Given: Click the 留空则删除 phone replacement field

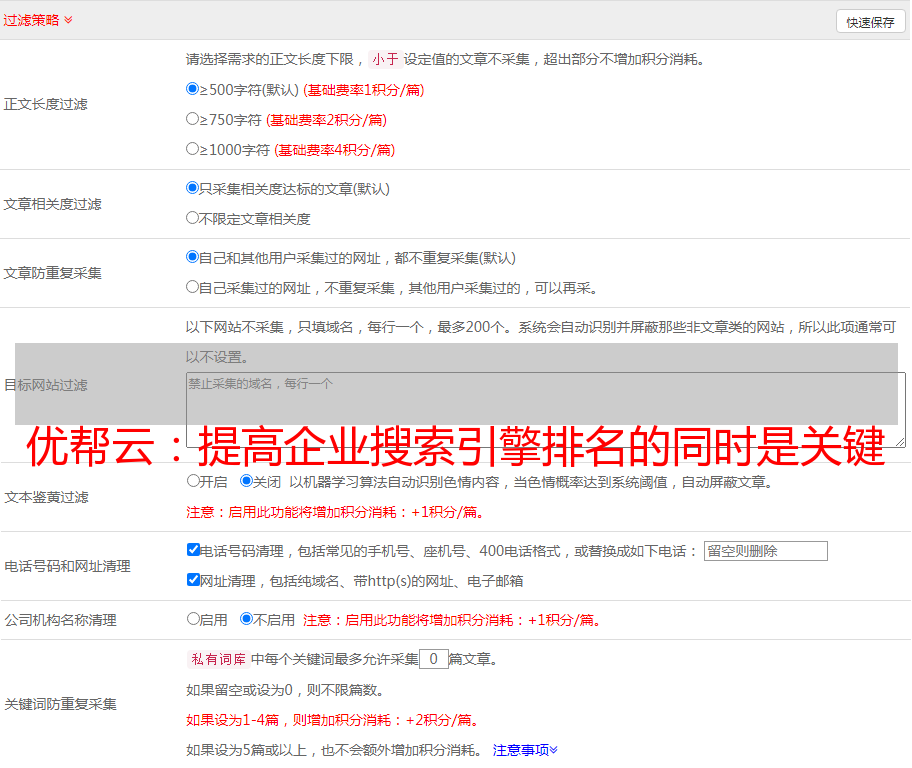Looking at the screenshot, I should click(x=765, y=551).
